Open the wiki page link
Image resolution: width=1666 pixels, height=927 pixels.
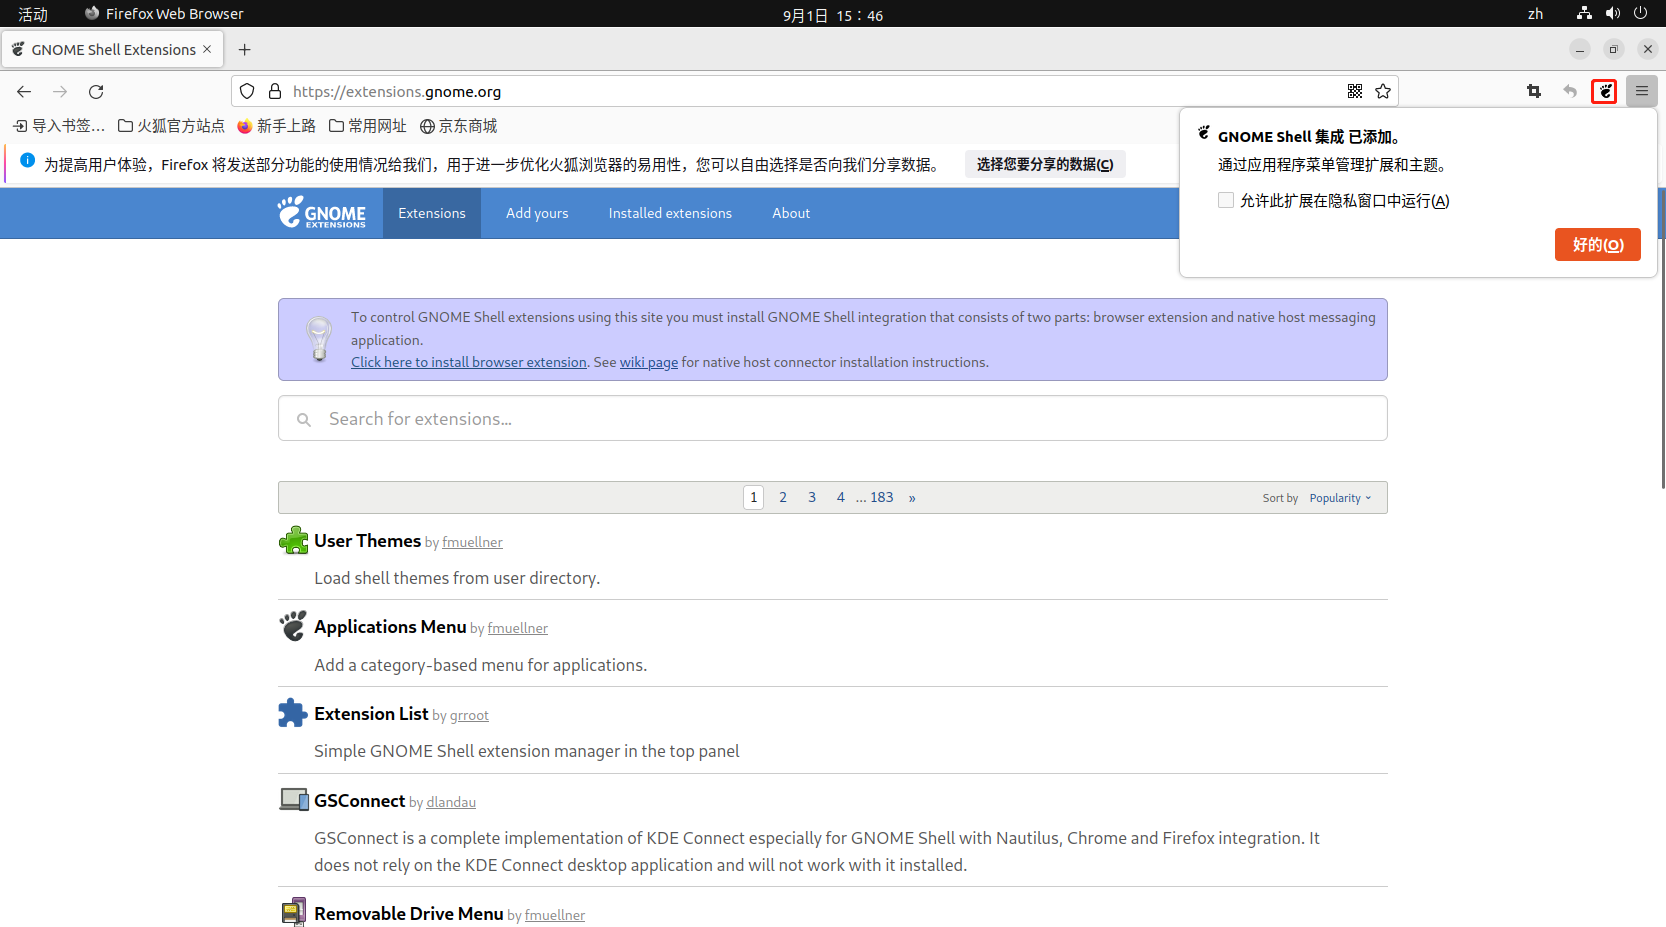(x=649, y=362)
